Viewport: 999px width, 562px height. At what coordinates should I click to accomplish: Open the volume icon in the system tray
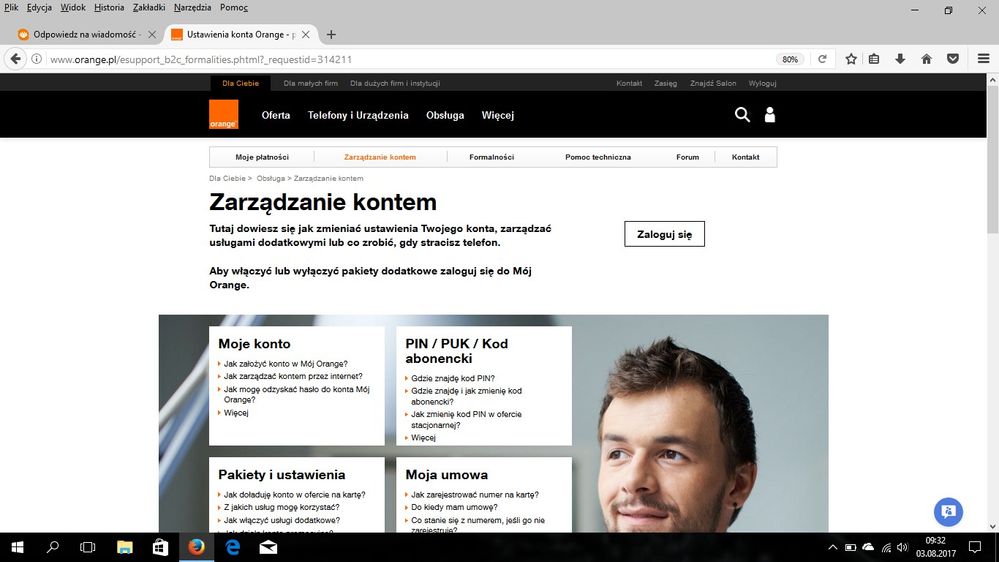coord(902,547)
